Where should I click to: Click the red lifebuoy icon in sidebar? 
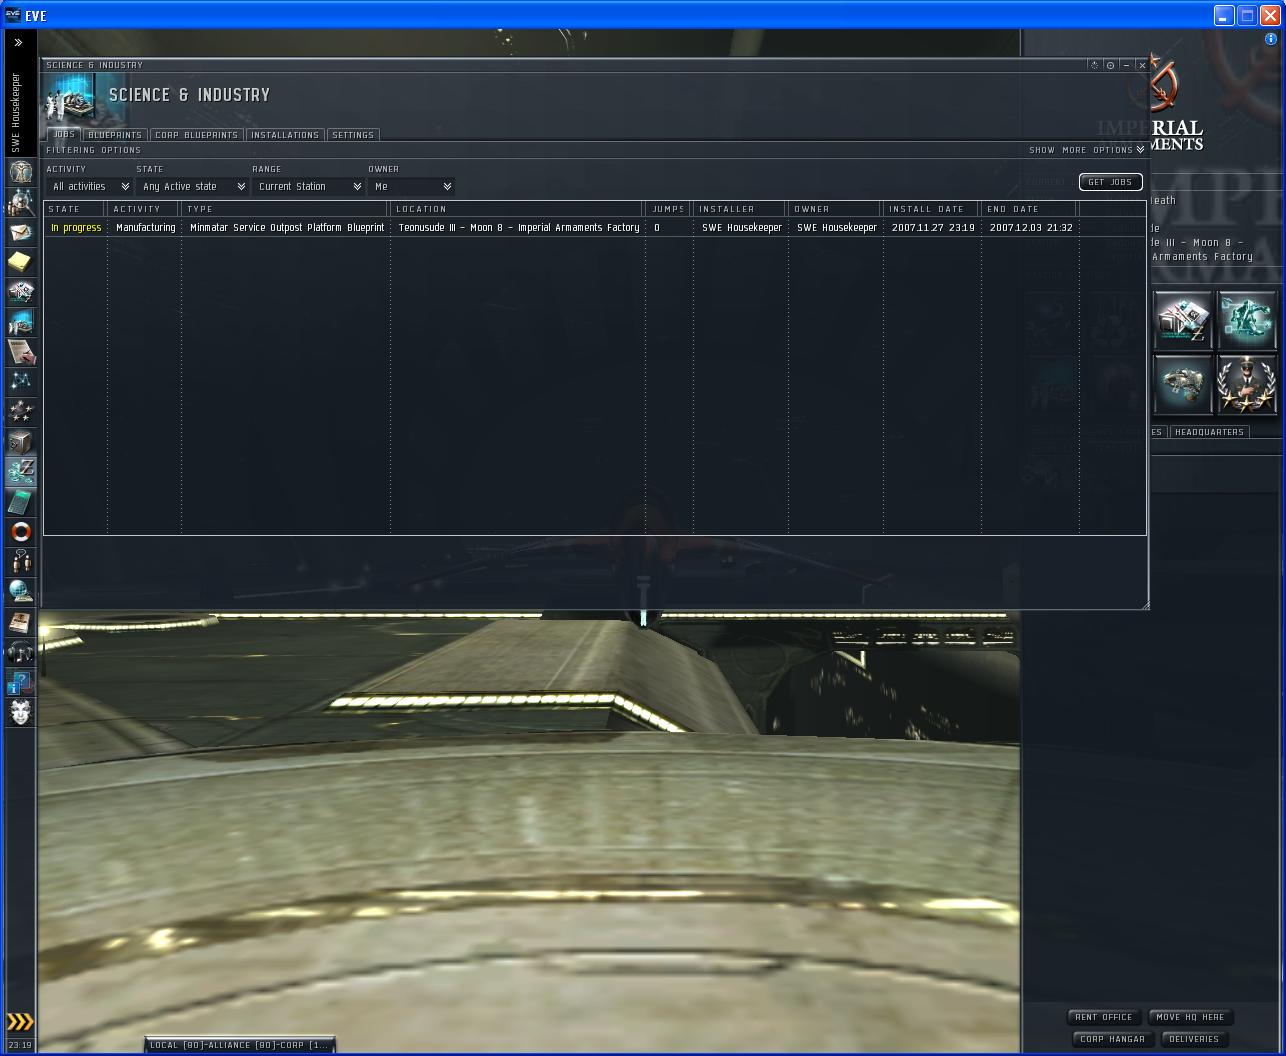click(x=21, y=532)
